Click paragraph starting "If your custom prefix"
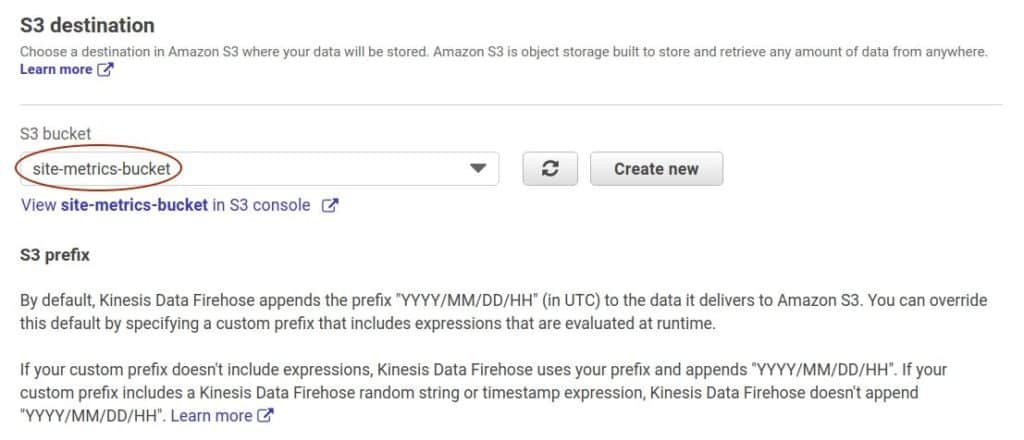 point(483,393)
